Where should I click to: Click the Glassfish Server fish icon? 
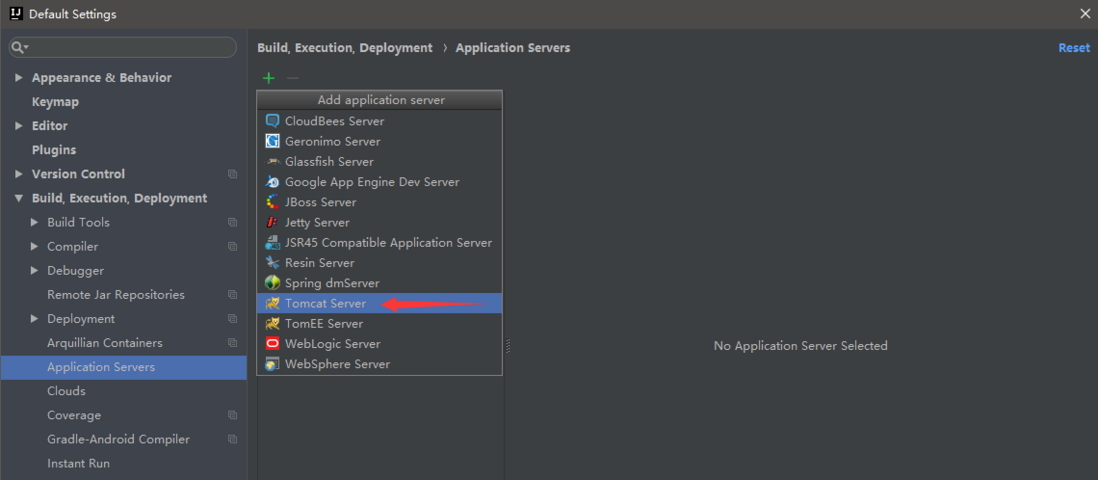272,162
